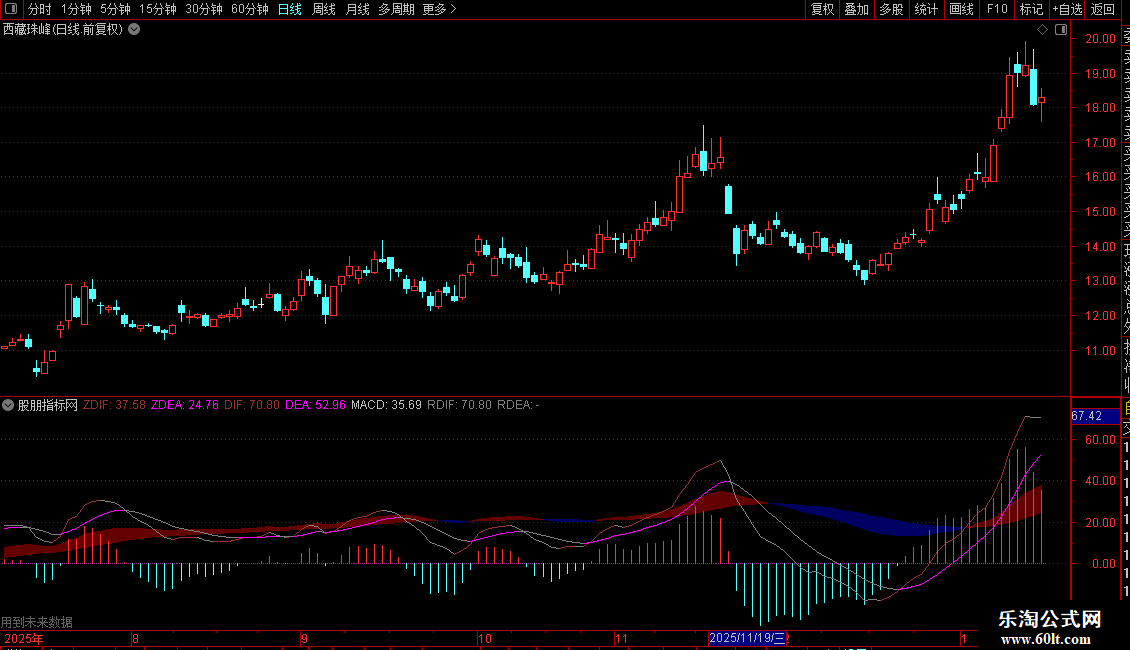Open the 叠加 overlay tool
This screenshot has height=650, width=1130.
click(856, 9)
